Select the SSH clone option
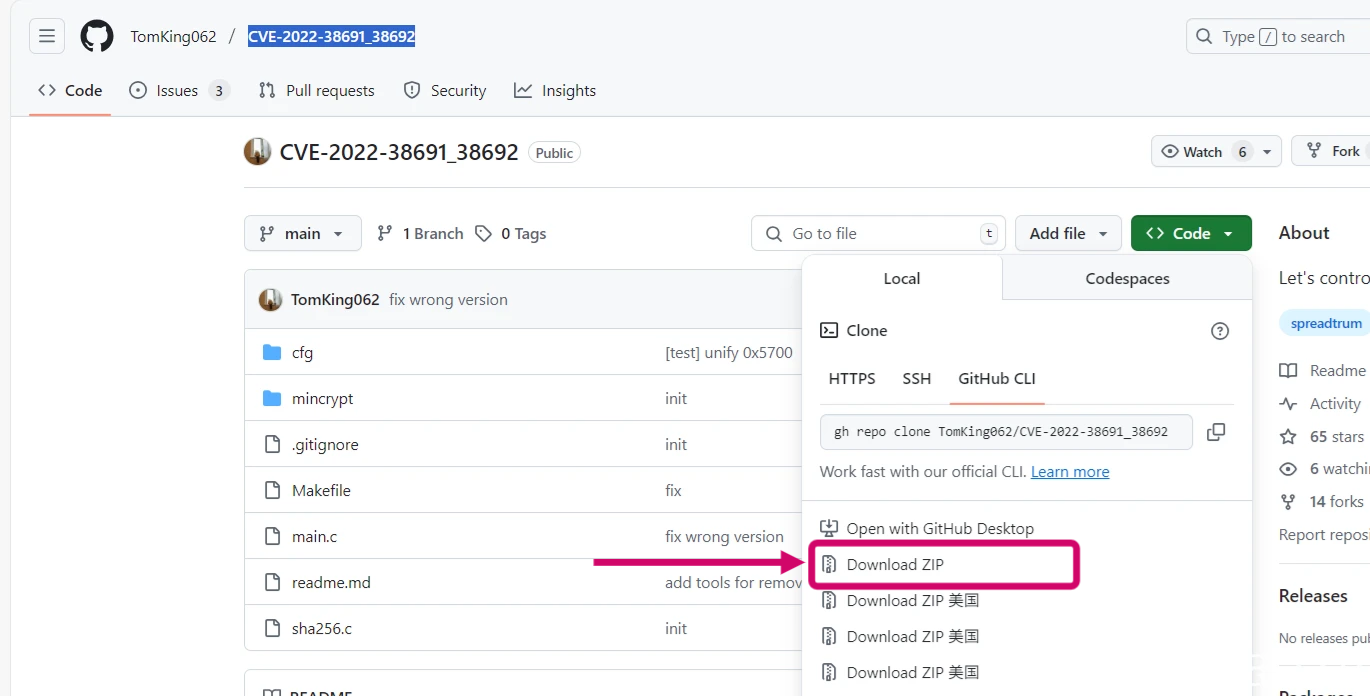The width and height of the screenshot is (1370, 696). coord(917,379)
